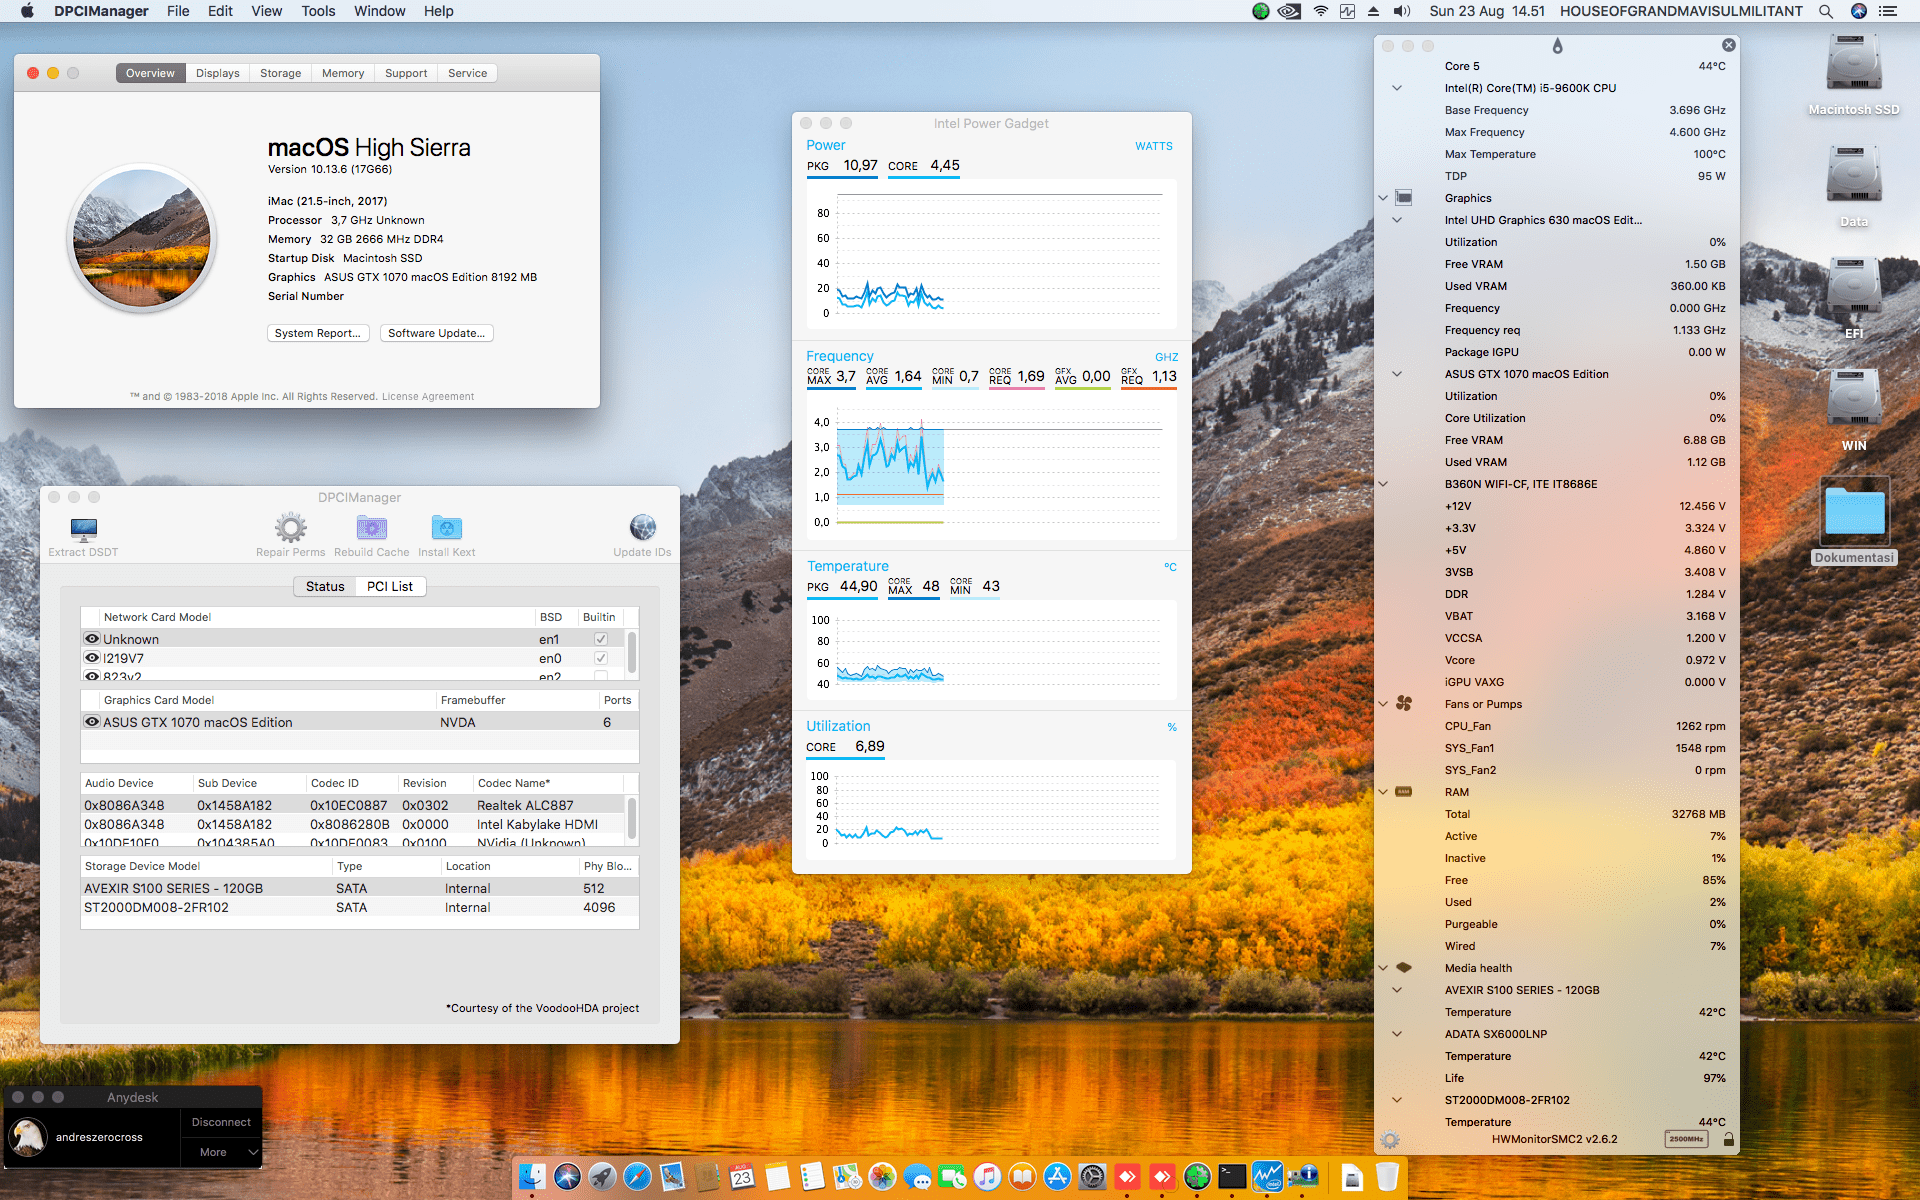This screenshot has width=1920, height=1200.
Task: Open the Install Kext tool
Action: (446, 528)
